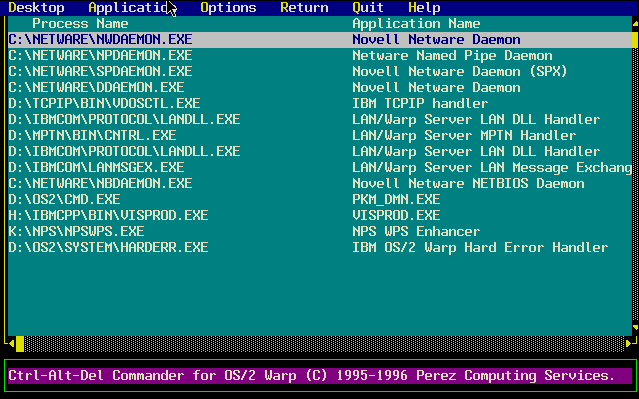Click application name Netware Named Pipe Daemon
Viewport: 639px width, 399px height.
(452, 55)
